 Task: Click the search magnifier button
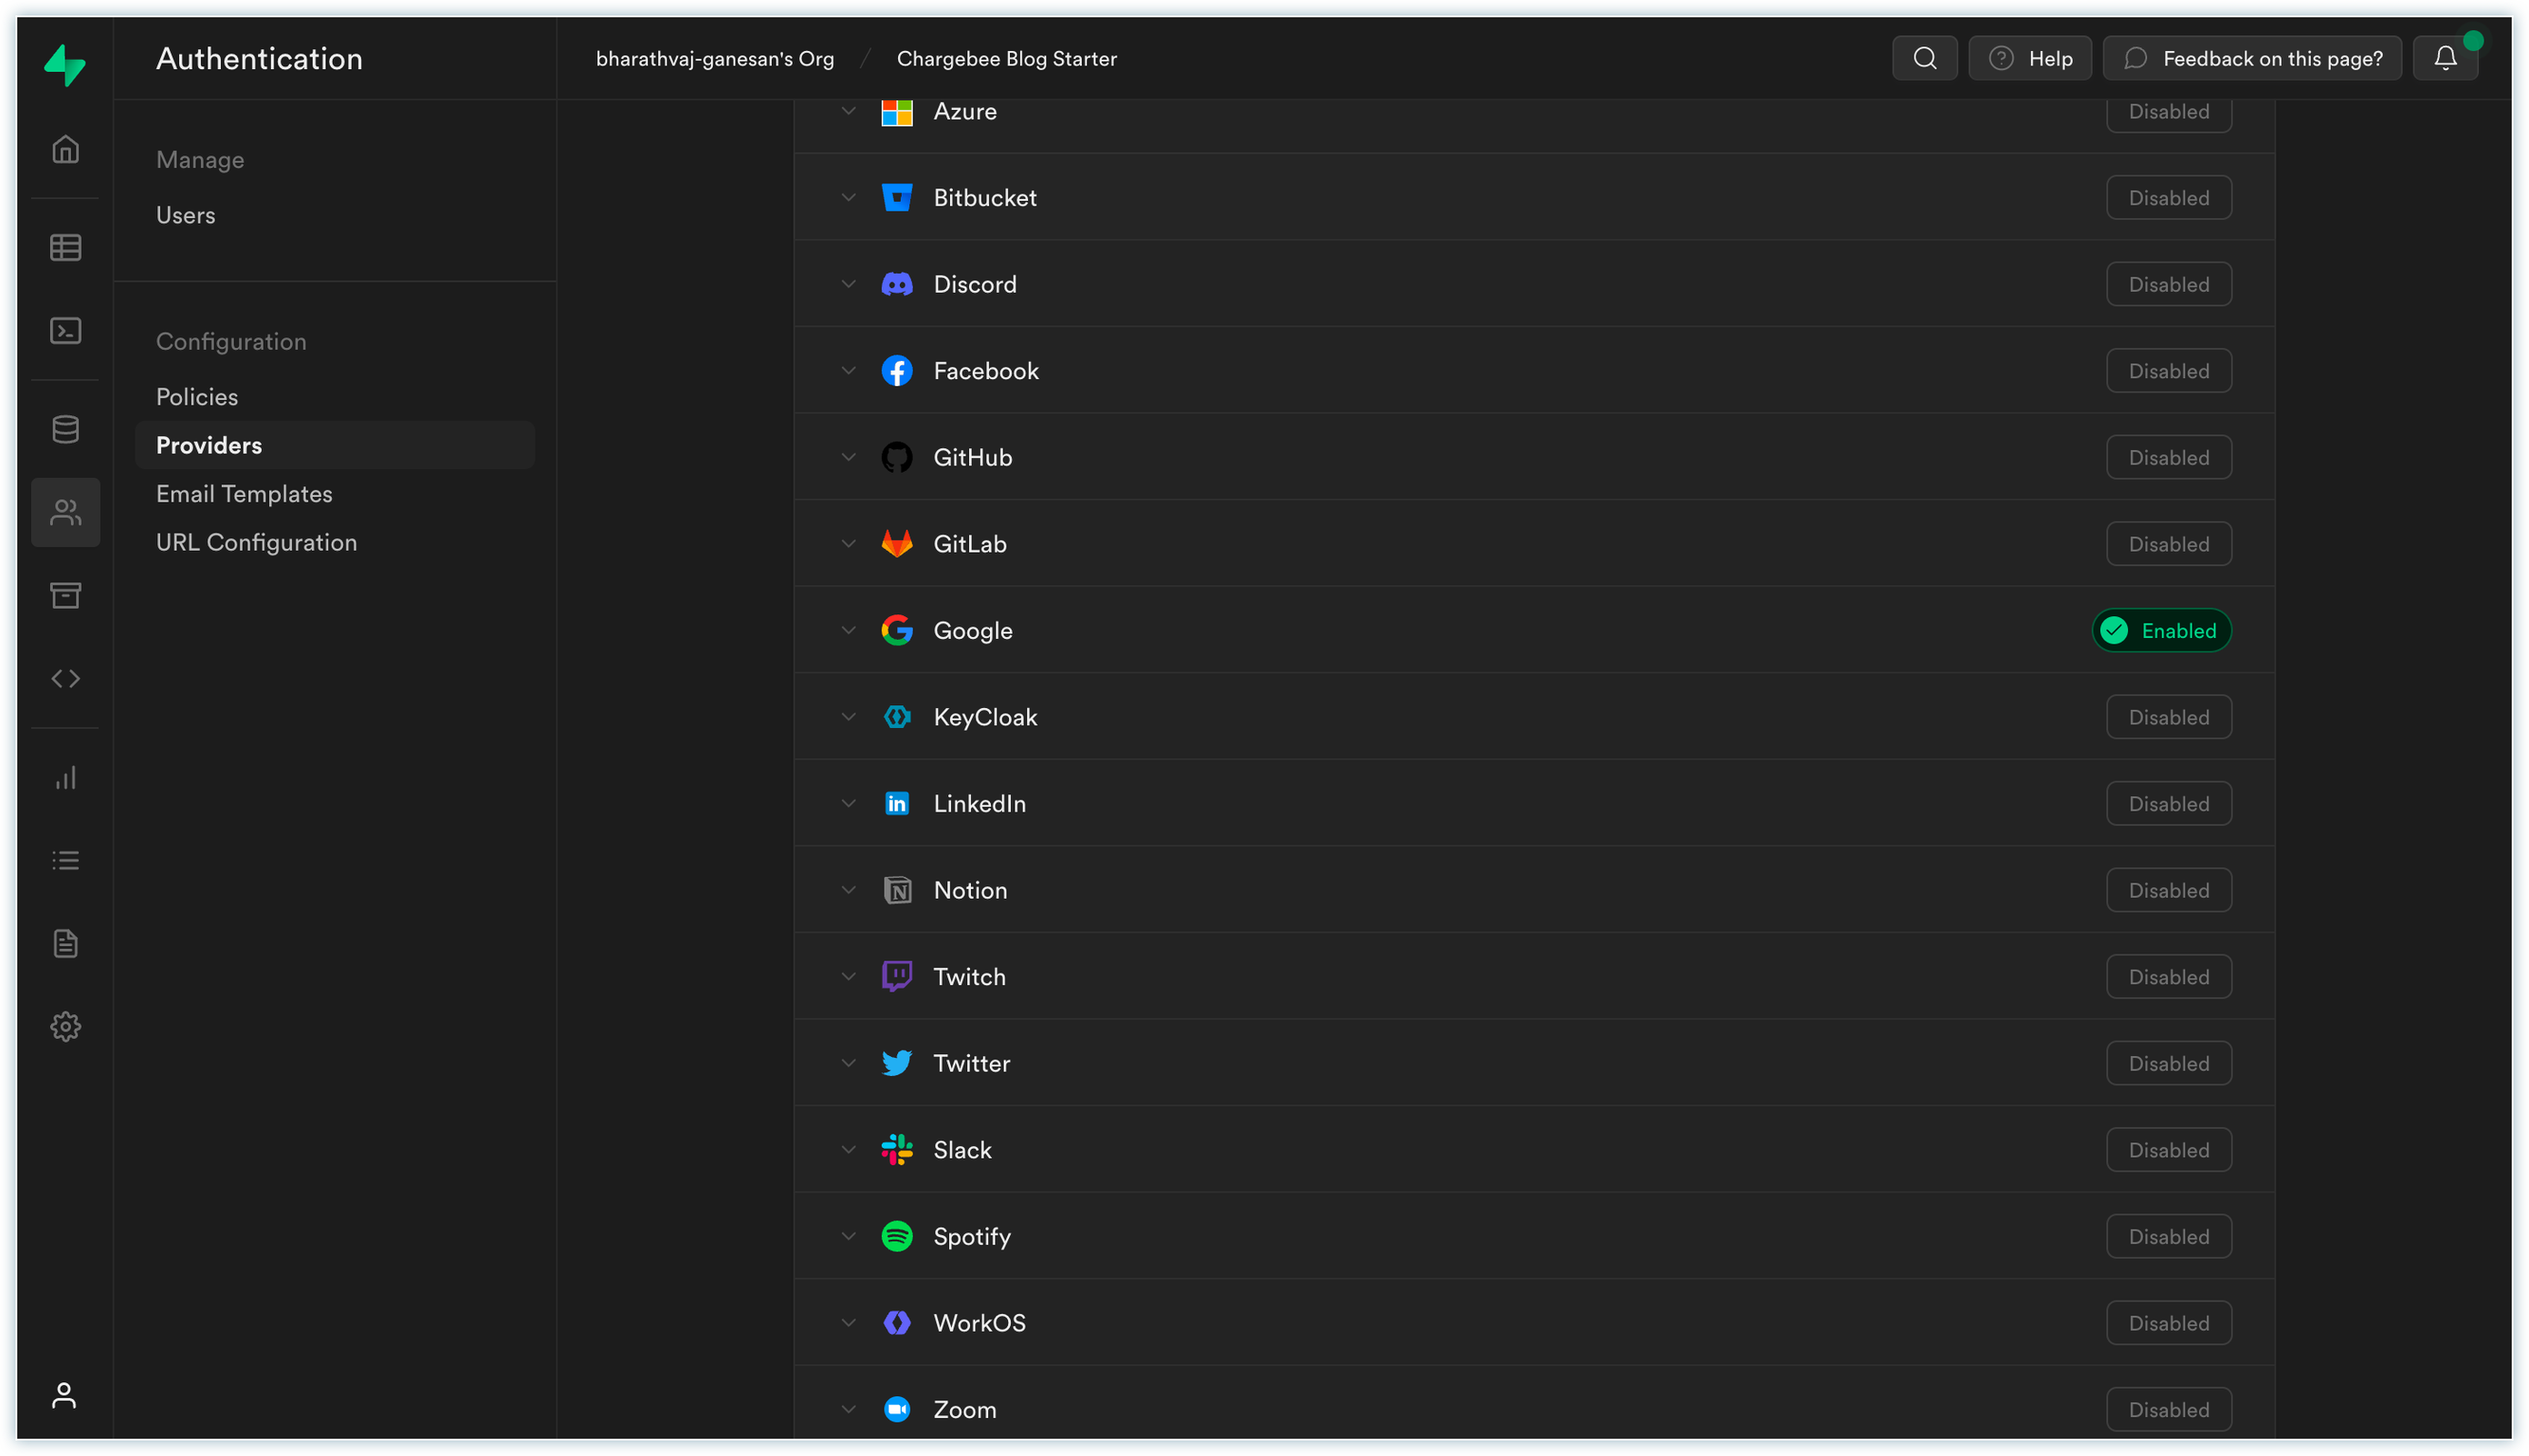pos(1924,58)
